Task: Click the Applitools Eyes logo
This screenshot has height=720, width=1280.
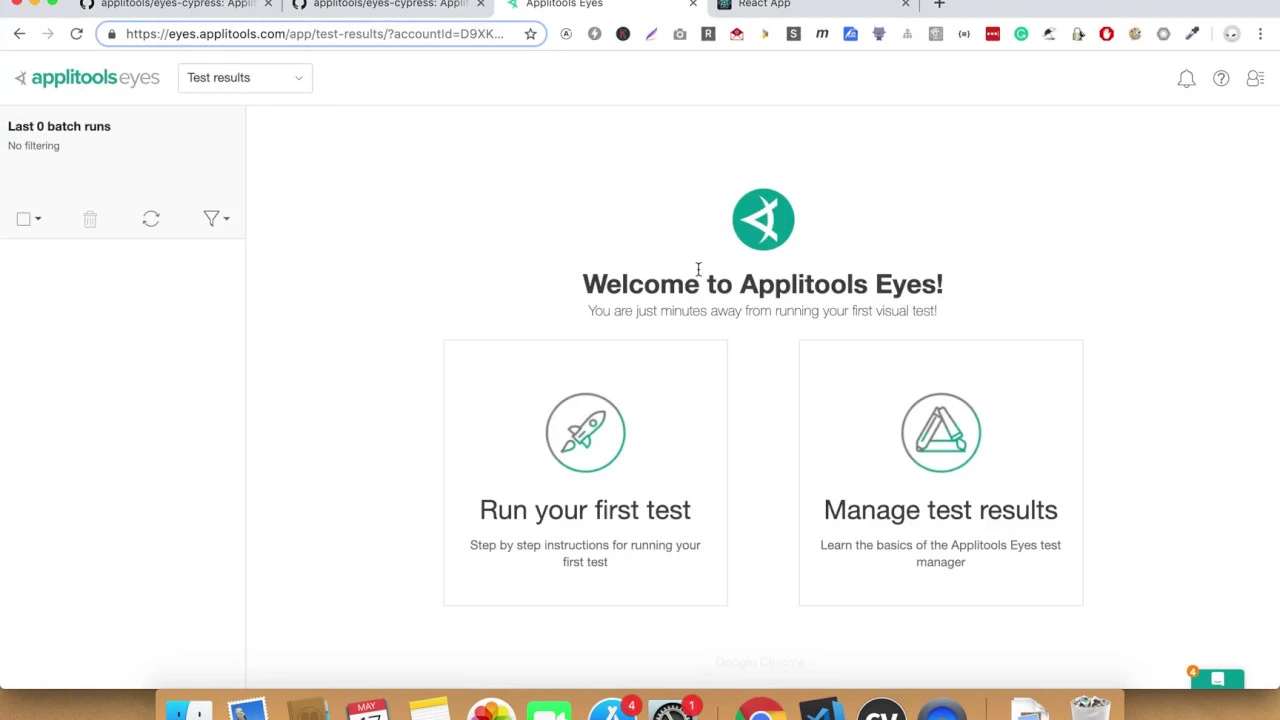Action: coord(87,78)
